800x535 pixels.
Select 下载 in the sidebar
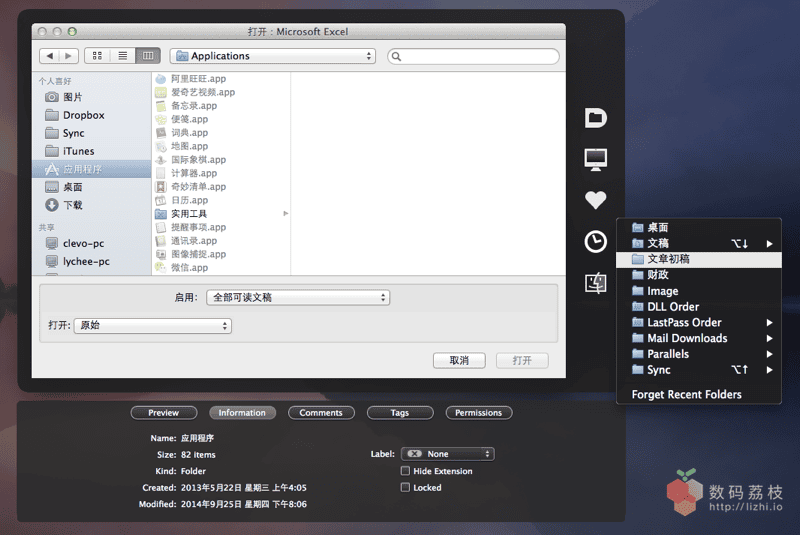pos(92,205)
